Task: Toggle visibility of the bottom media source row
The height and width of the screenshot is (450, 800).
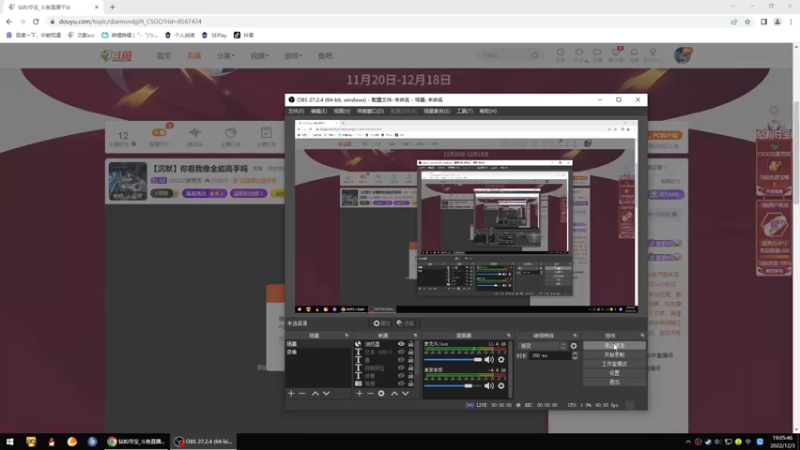Action: coord(401,383)
